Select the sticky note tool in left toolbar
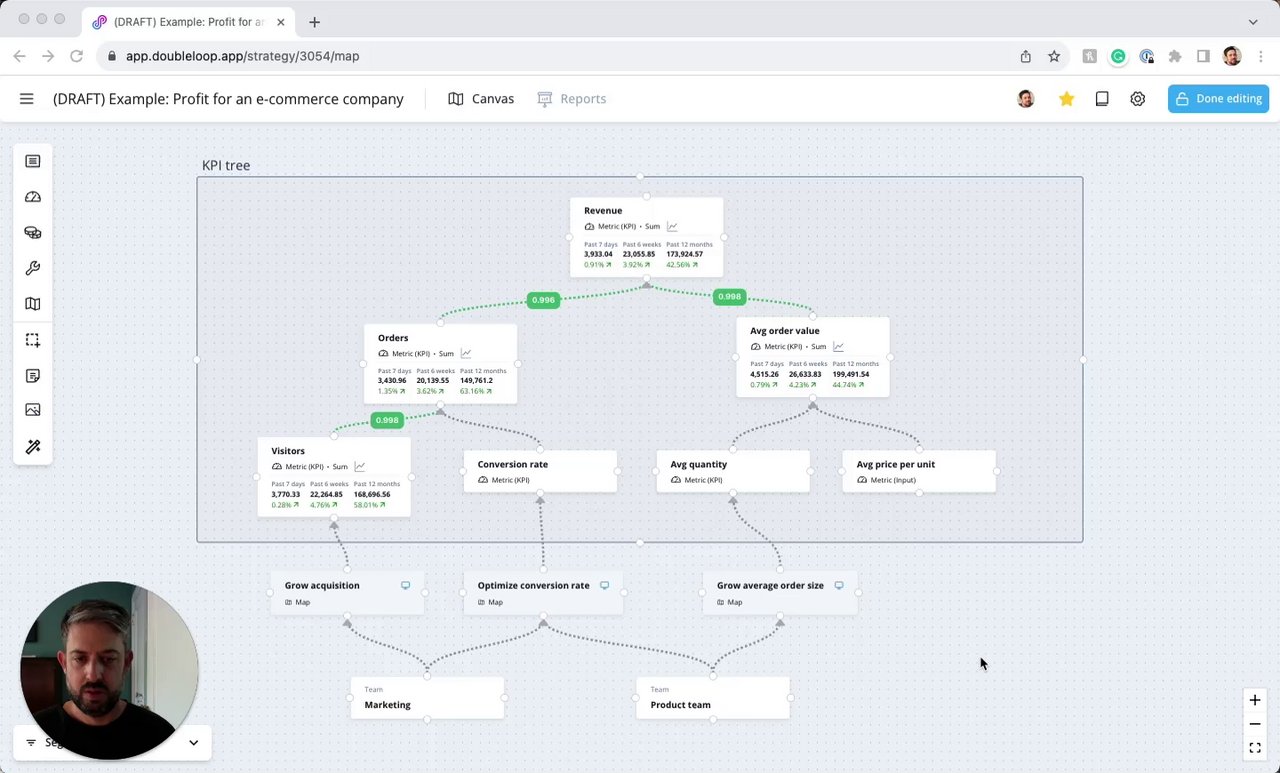The image size is (1280, 773). pos(33,376)
